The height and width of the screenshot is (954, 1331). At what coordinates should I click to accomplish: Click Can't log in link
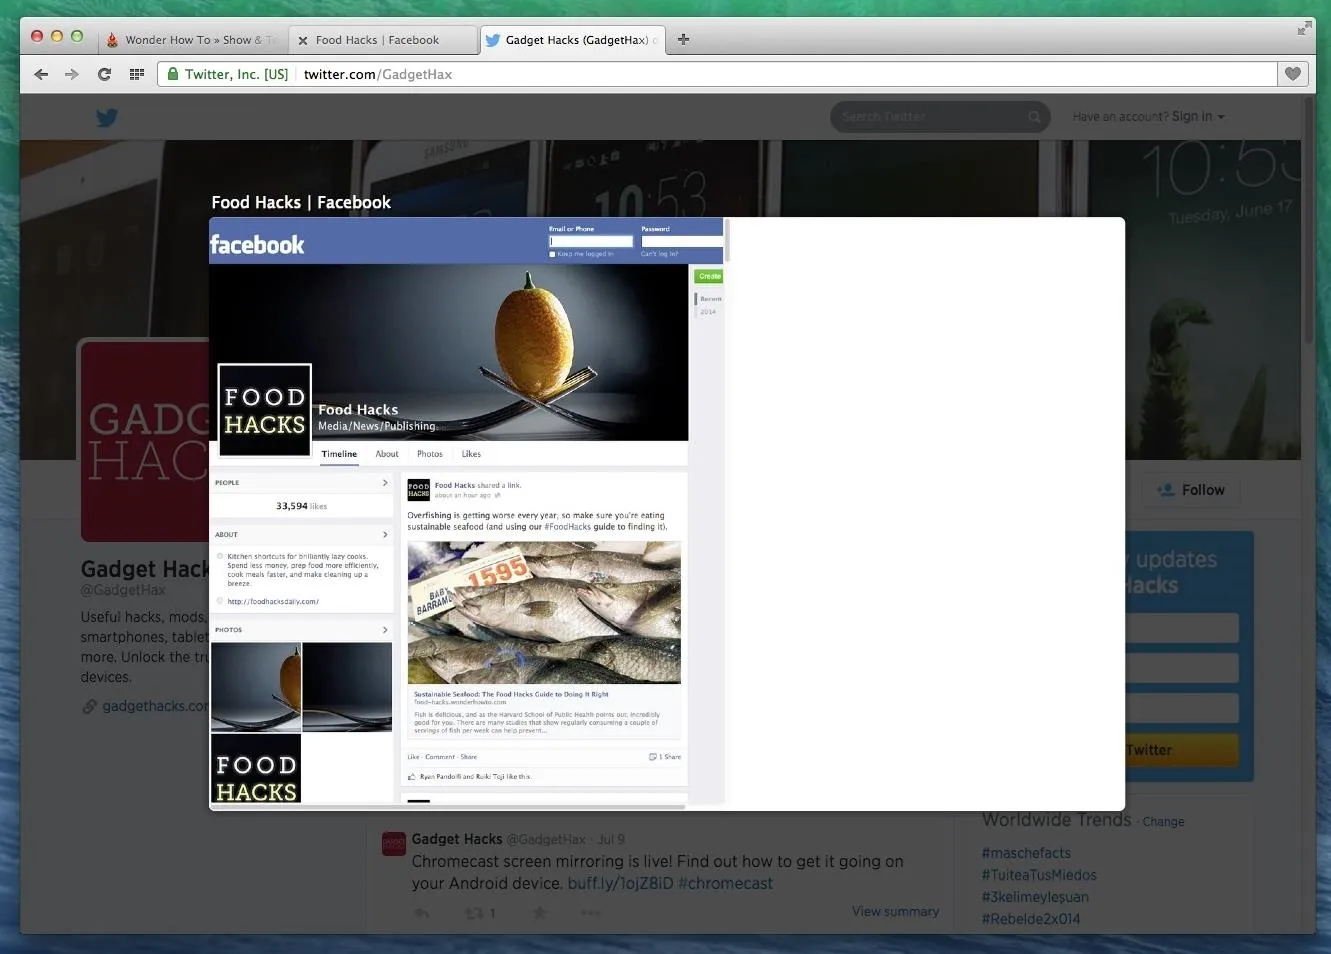[660, 254]
